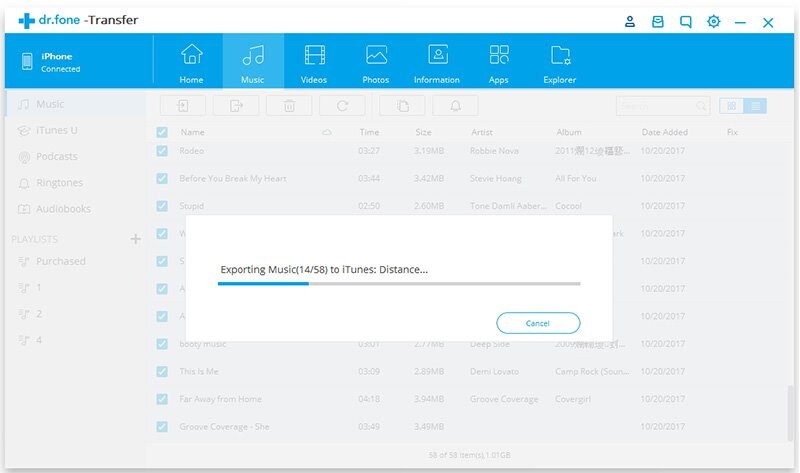Screen dimensions: 800x473
Task: Open the user account icon
Action: (x=630, y=21)
